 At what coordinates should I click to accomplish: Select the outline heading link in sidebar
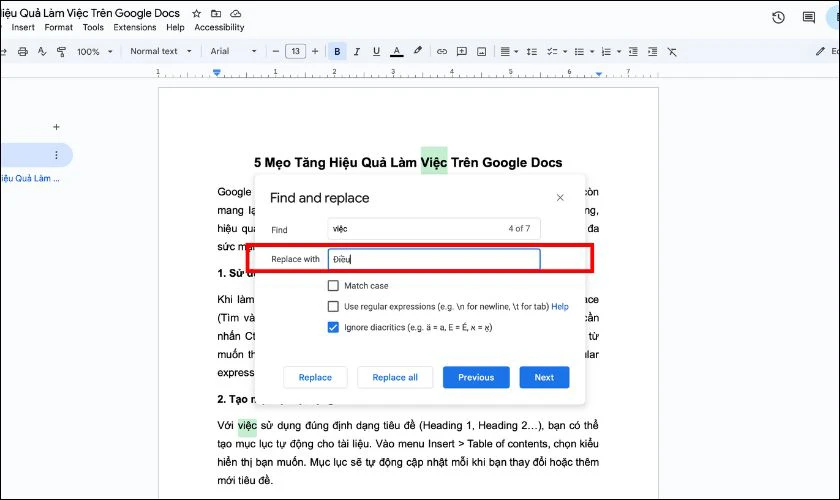click(29, 178)
